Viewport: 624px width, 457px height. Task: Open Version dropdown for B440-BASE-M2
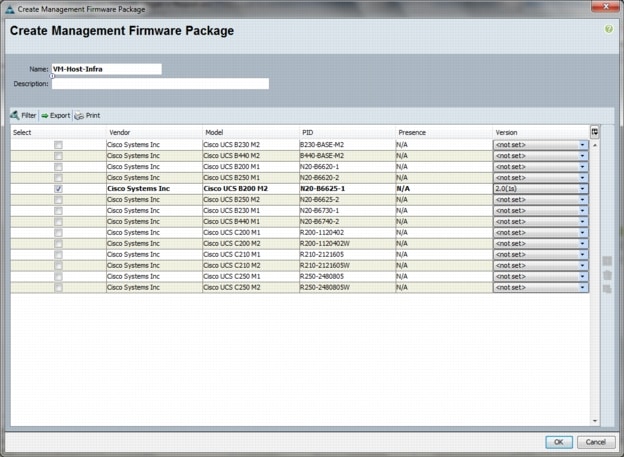(x=540, y=156)
